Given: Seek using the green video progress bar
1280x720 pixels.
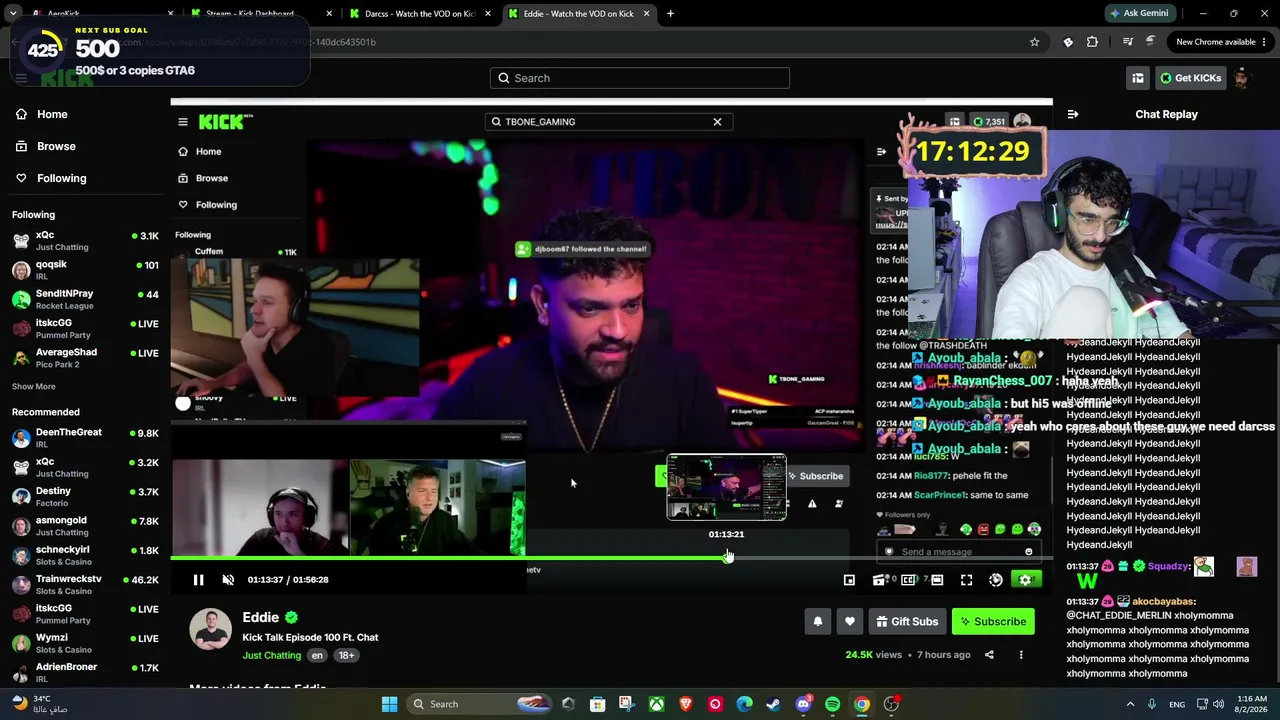Looking at the screenshot, I should click(x=610, y=558).
